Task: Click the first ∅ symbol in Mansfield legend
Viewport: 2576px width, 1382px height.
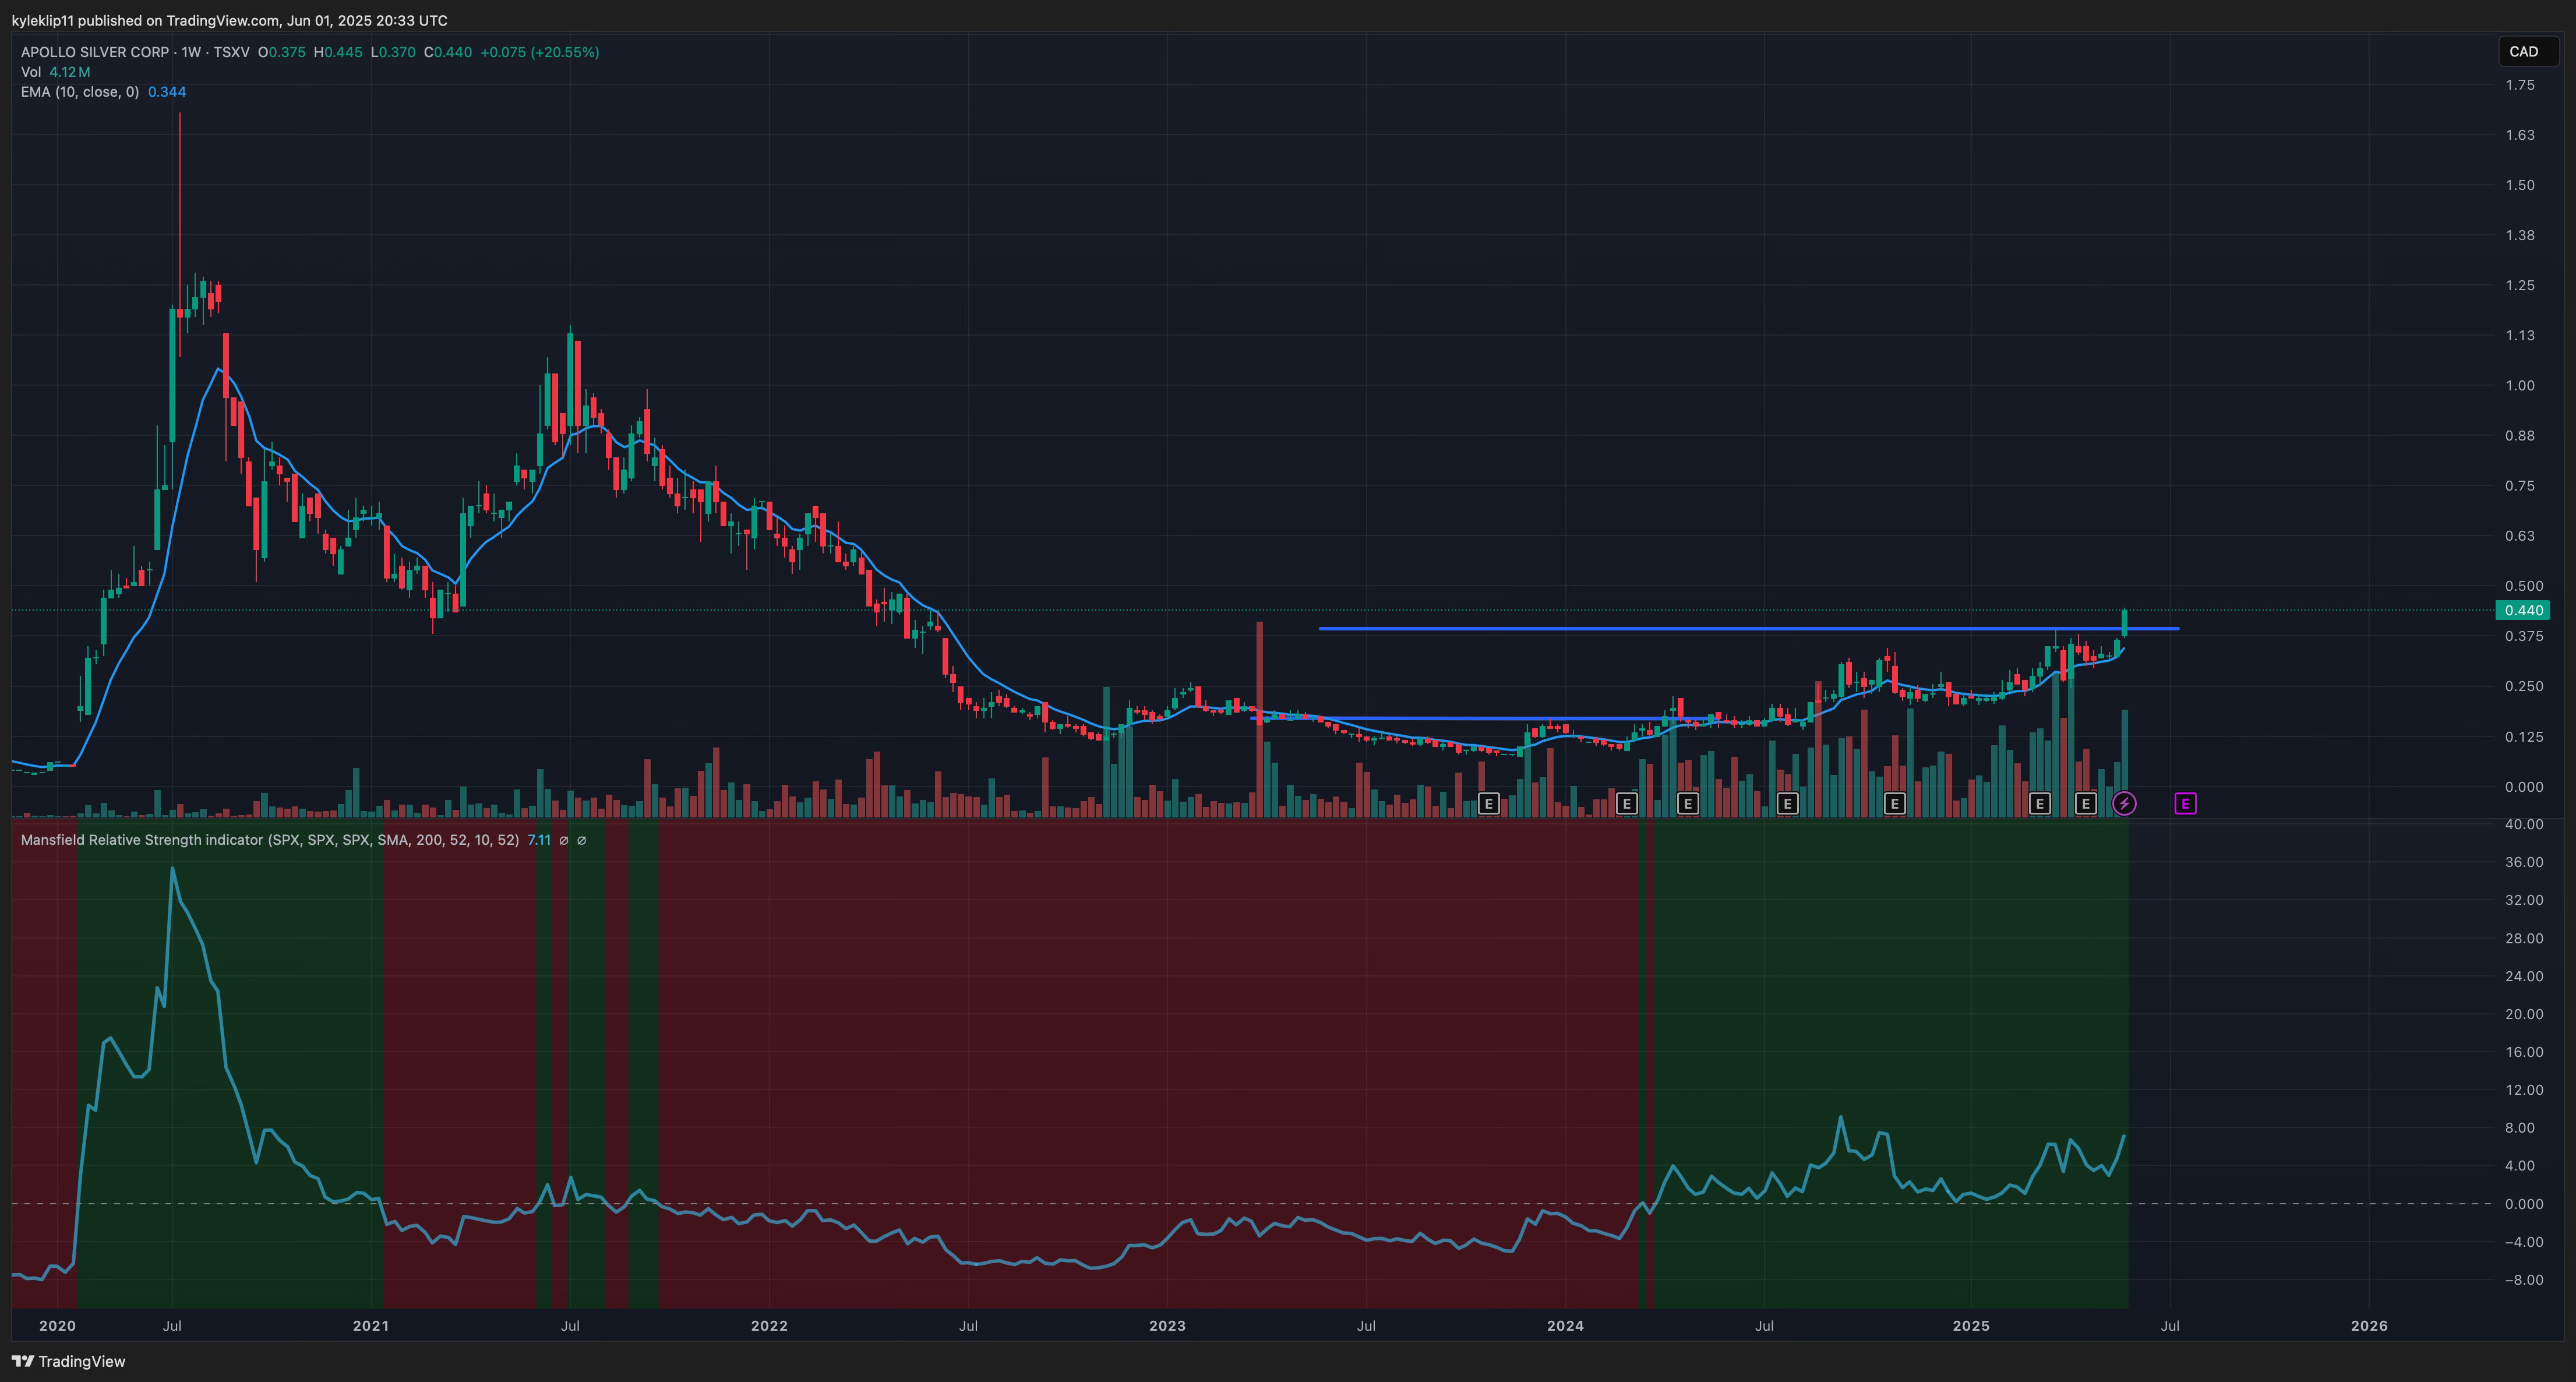Action: (563, 840)
